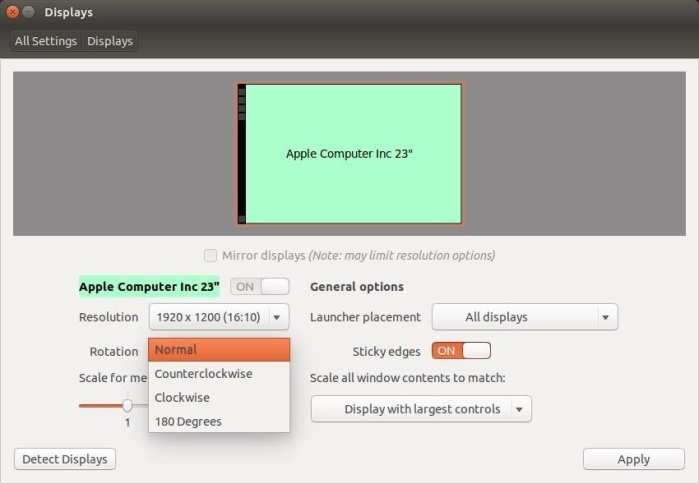The image size is (699, 484).
Task: Click the Apply button
Action: tap(633, 459)
